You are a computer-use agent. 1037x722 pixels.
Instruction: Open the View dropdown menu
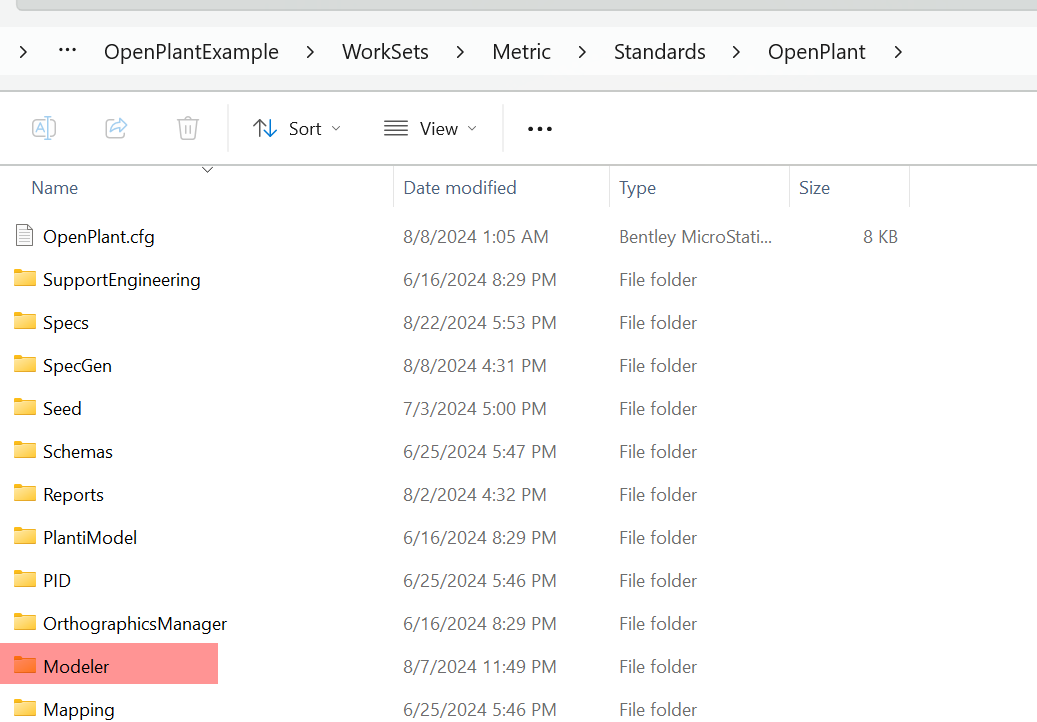click(430, 129)
